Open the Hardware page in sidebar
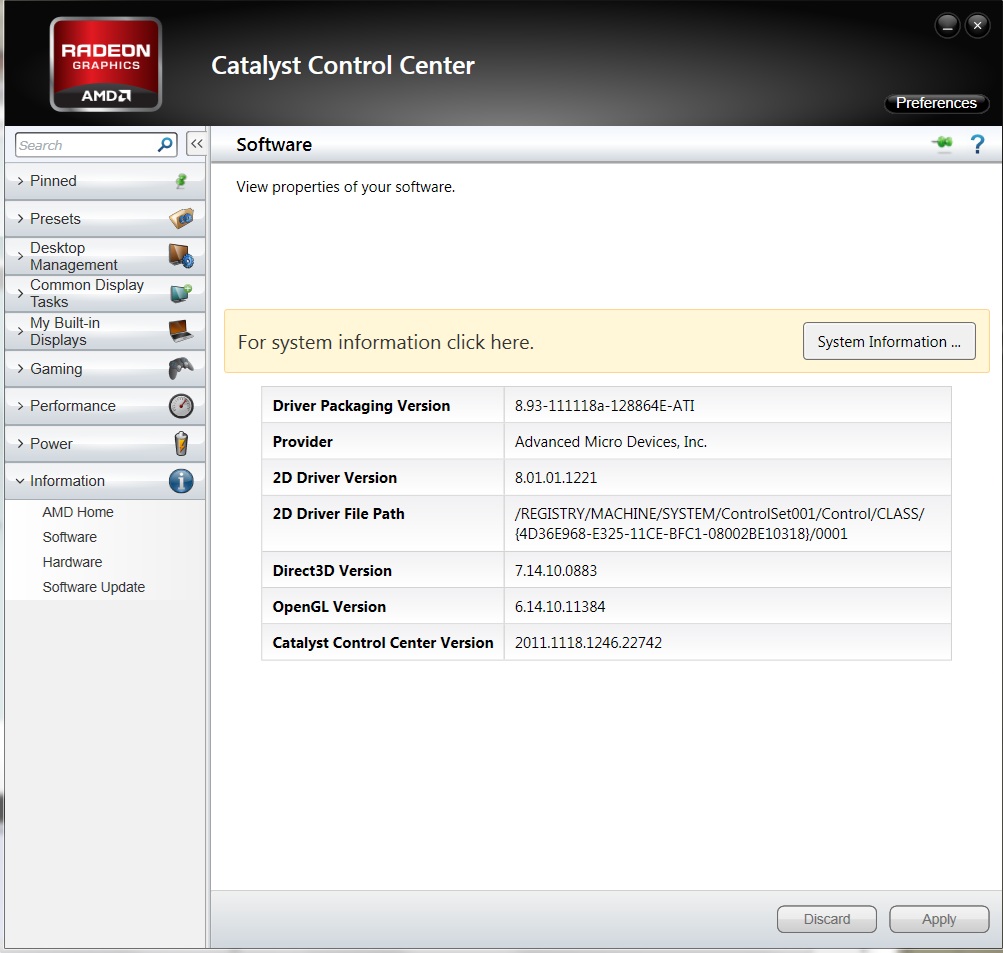This screenshot has width=1003, height=953. click(x=72, y=562)
